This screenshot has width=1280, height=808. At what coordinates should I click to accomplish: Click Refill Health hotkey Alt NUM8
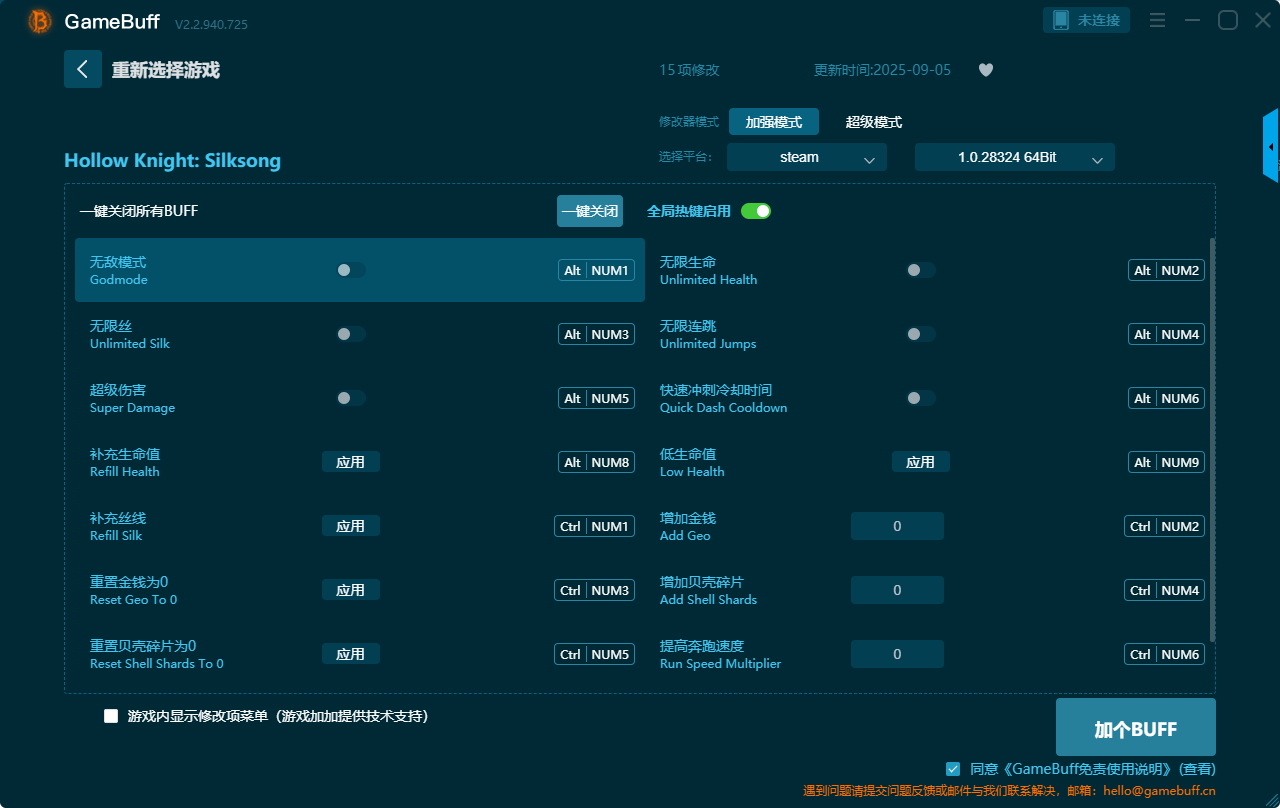596,462
